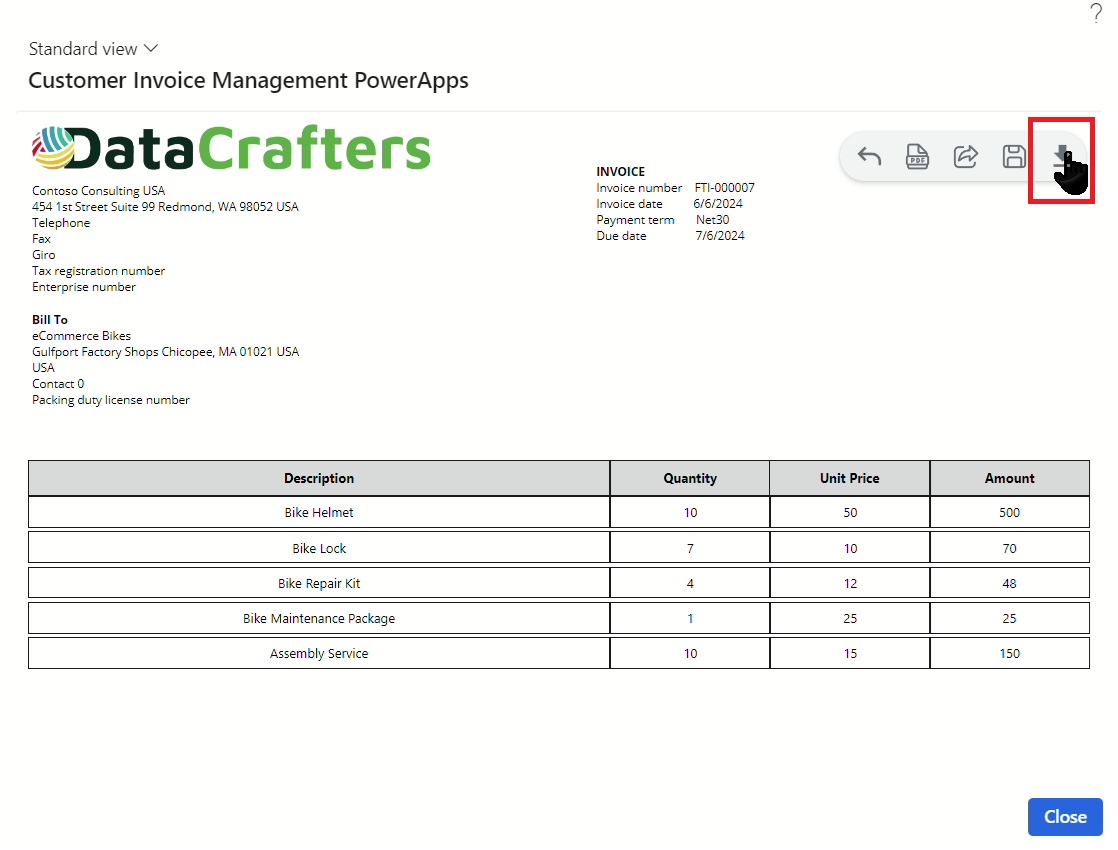Export the invoice using the PDF icon
1118x850 pixels.
point(917,157)
